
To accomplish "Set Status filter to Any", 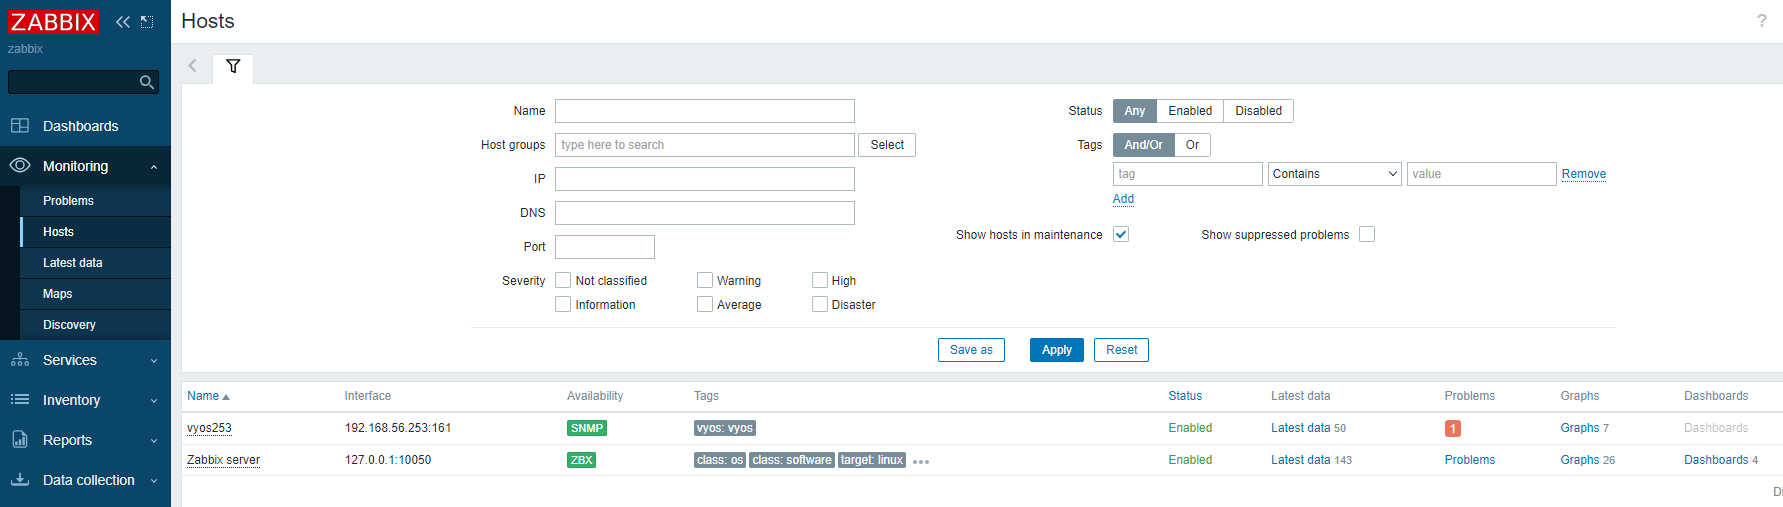I will (x=1135, y=111).
